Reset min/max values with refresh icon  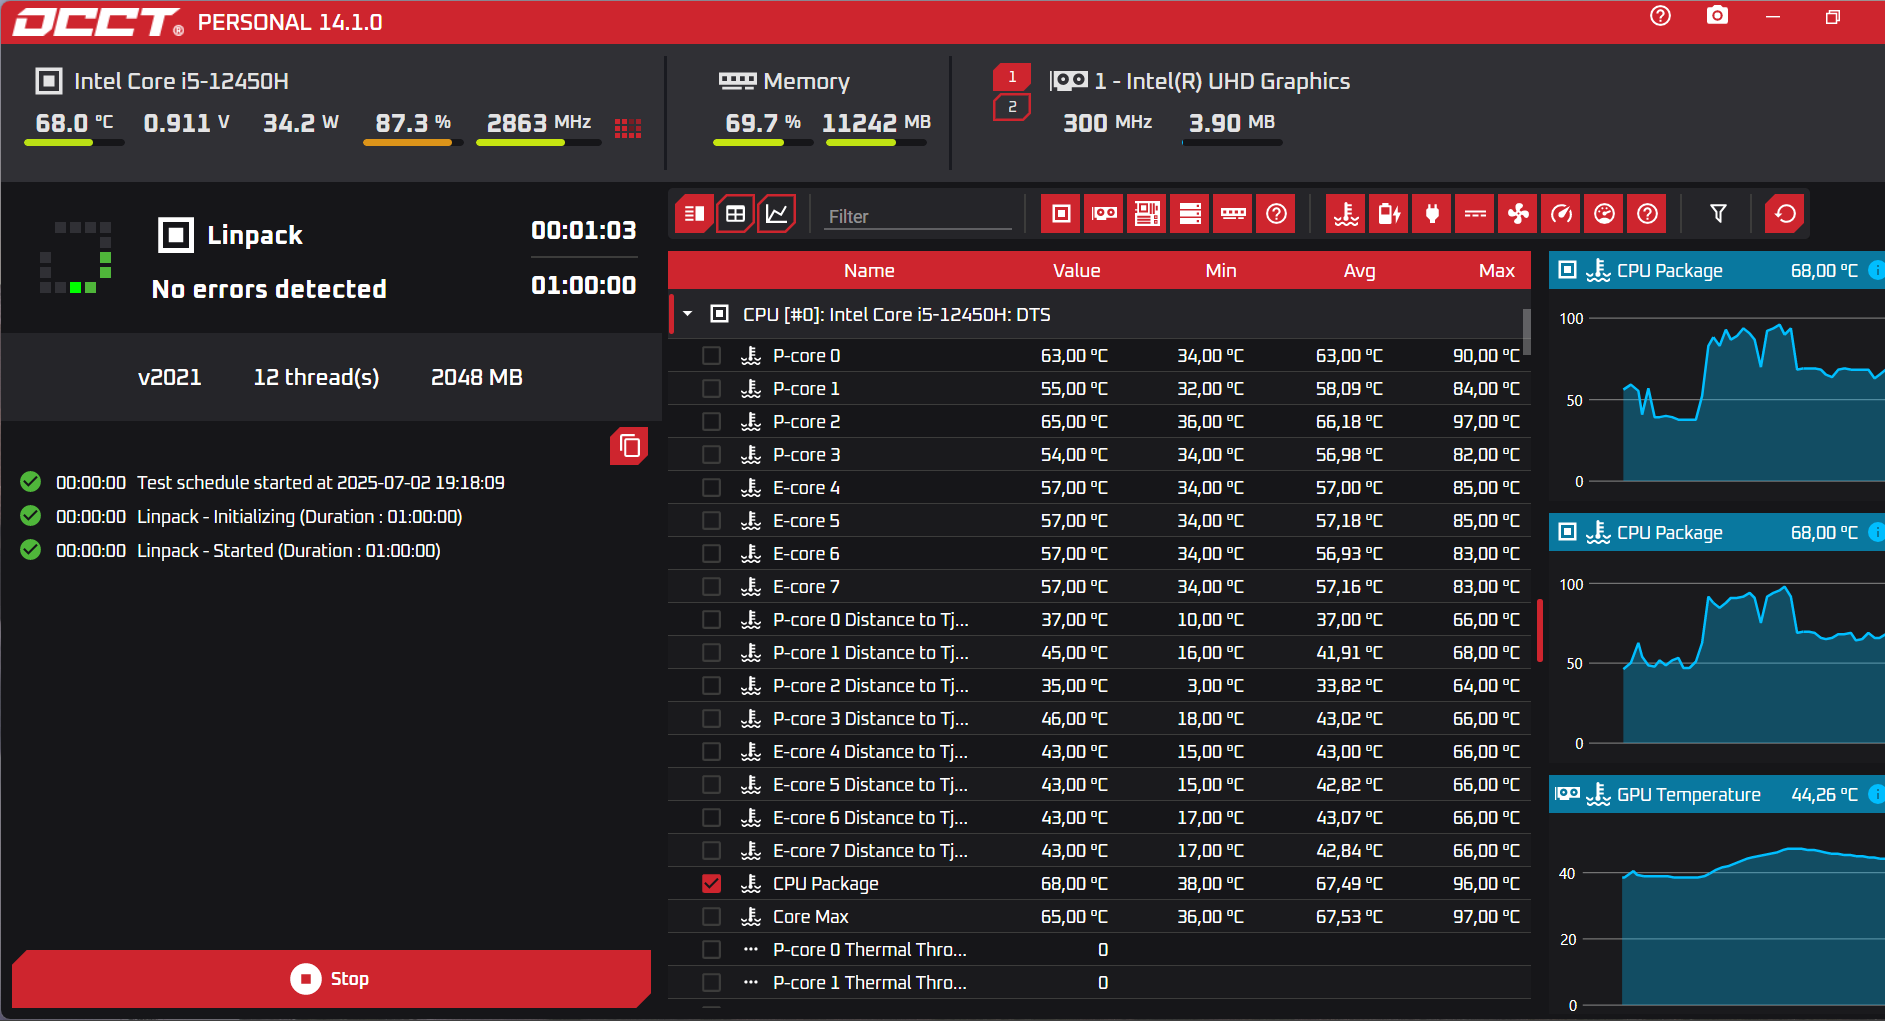1785,214
